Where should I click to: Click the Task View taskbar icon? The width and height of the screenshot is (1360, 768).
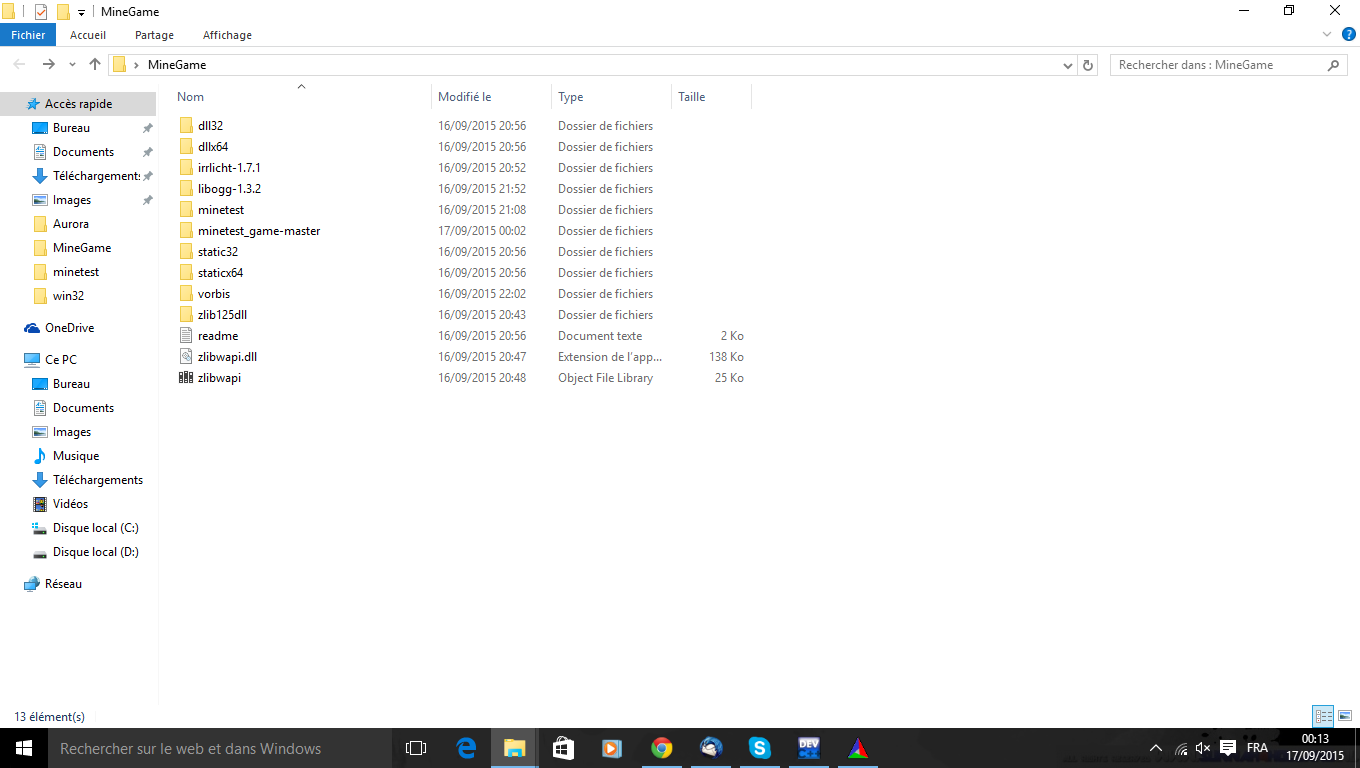point(416,748)
